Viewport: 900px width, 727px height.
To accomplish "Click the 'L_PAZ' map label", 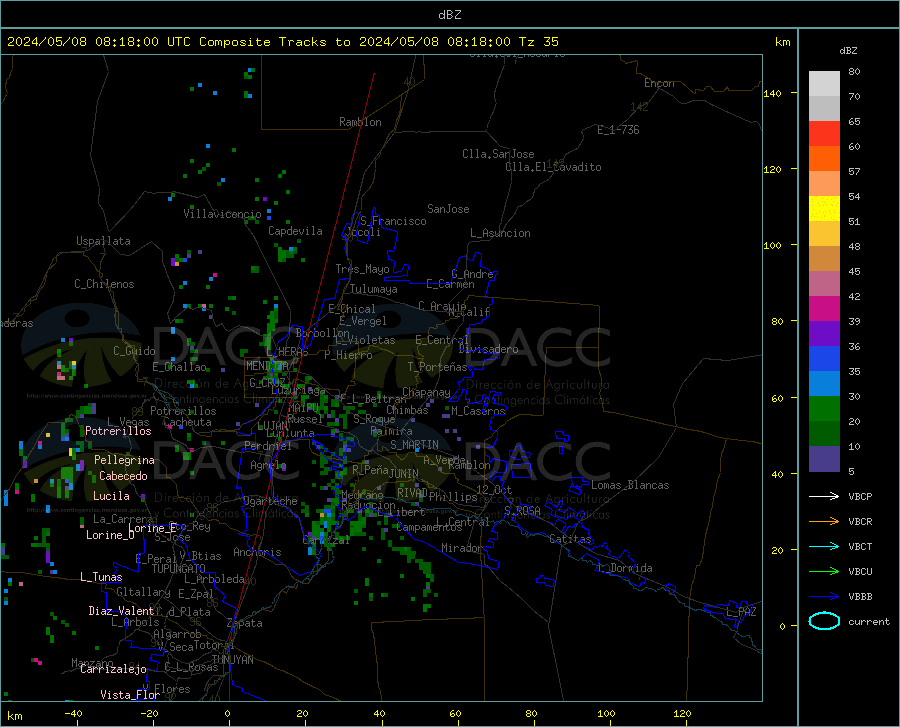I will click(742, 612).
